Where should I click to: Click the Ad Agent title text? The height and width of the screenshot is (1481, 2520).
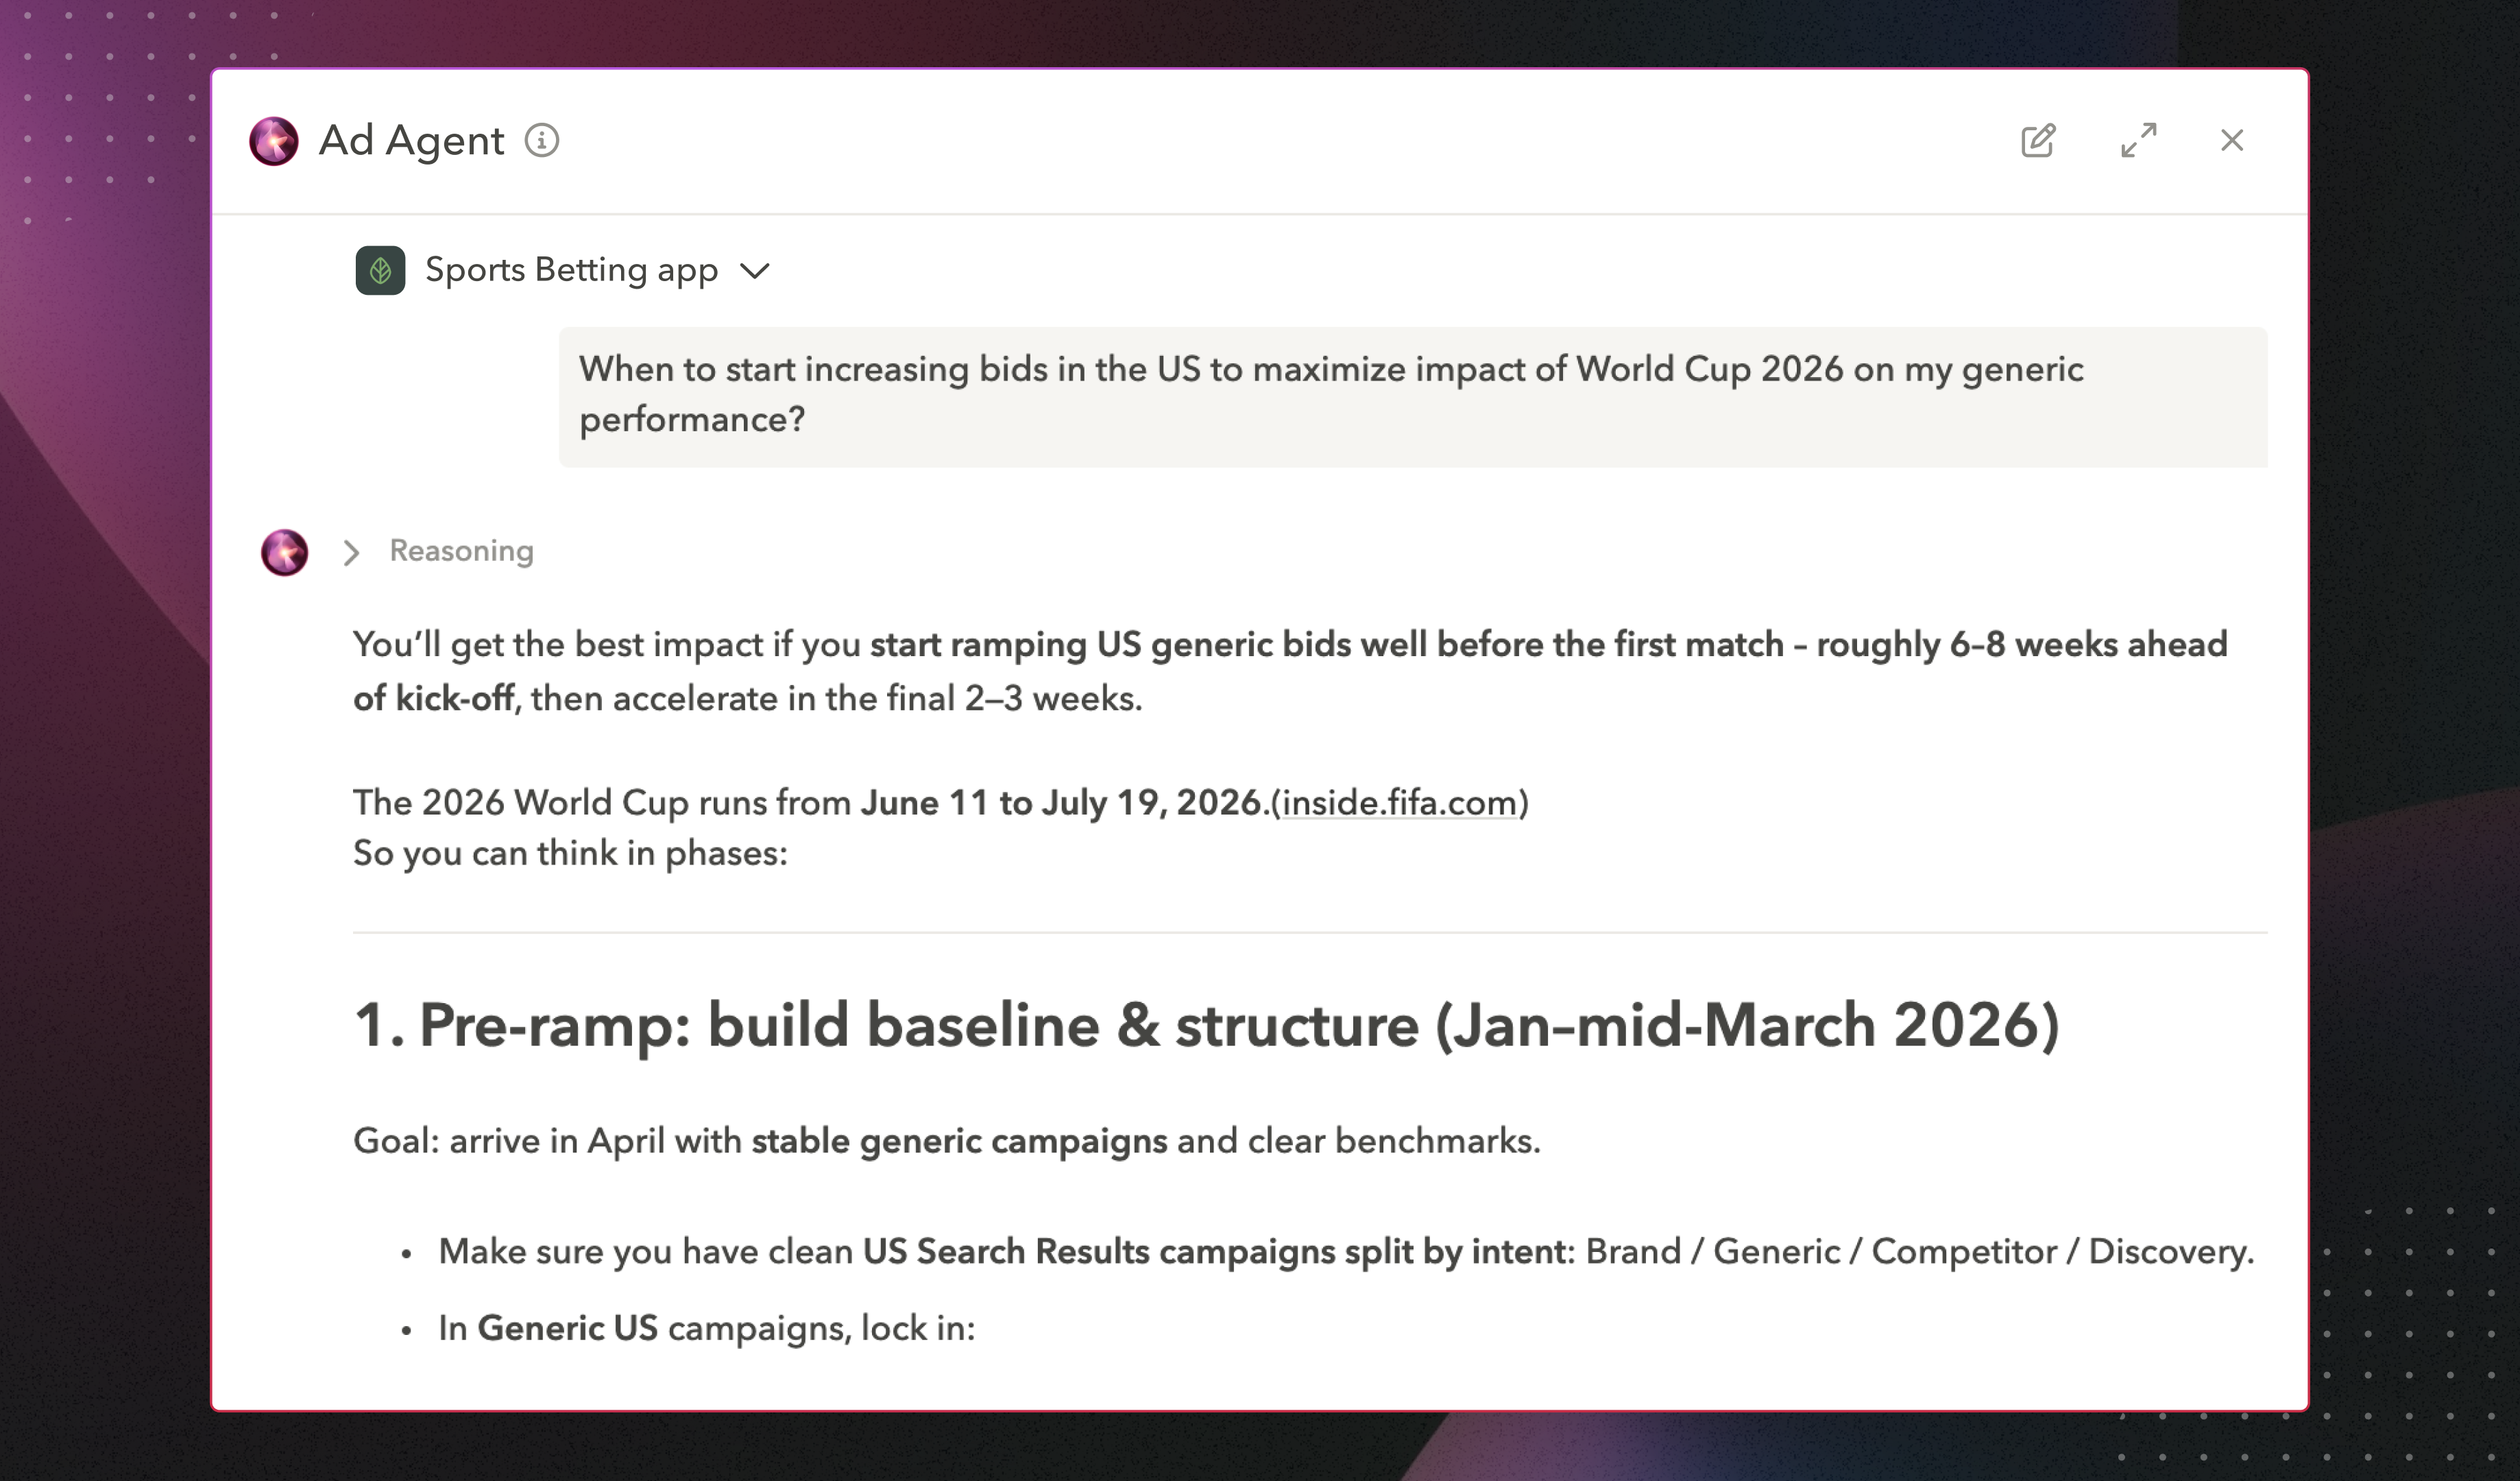pos(411,141)
